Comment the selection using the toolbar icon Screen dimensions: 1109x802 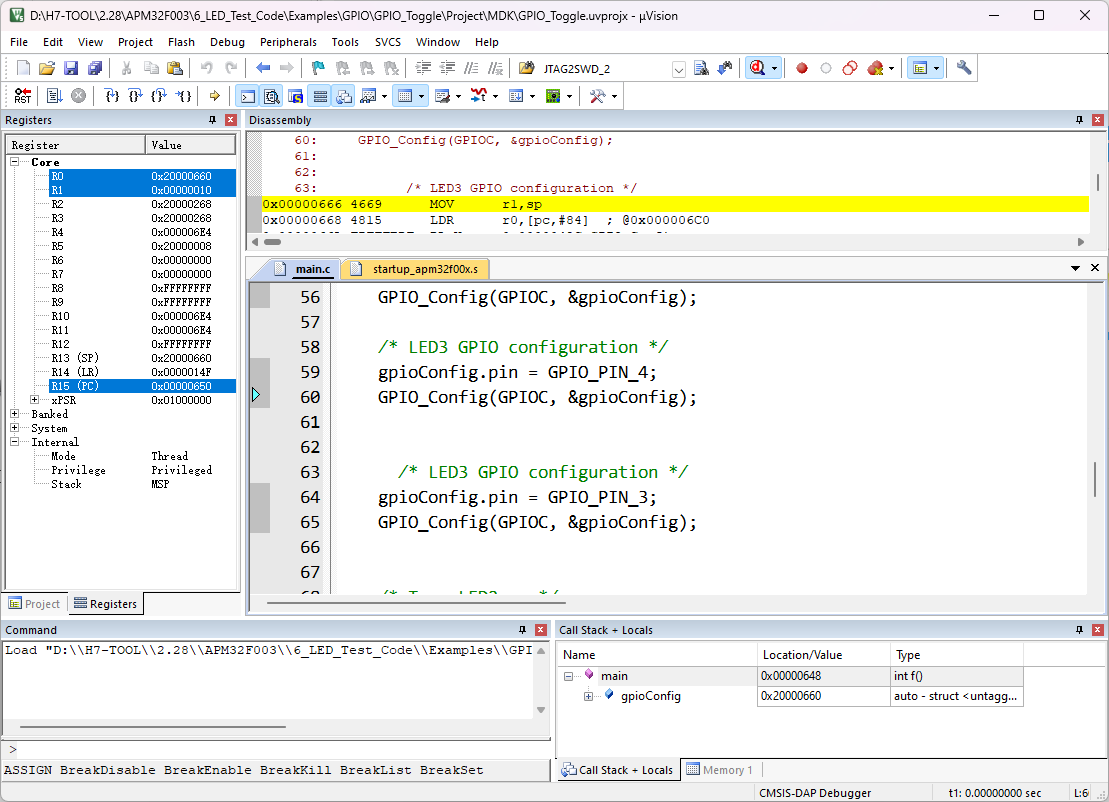[471, 69]
